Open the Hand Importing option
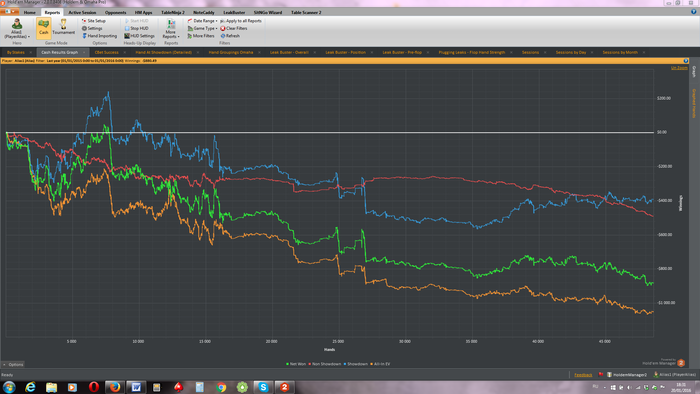This screenshot has width=700, height=394. (99, 36)
